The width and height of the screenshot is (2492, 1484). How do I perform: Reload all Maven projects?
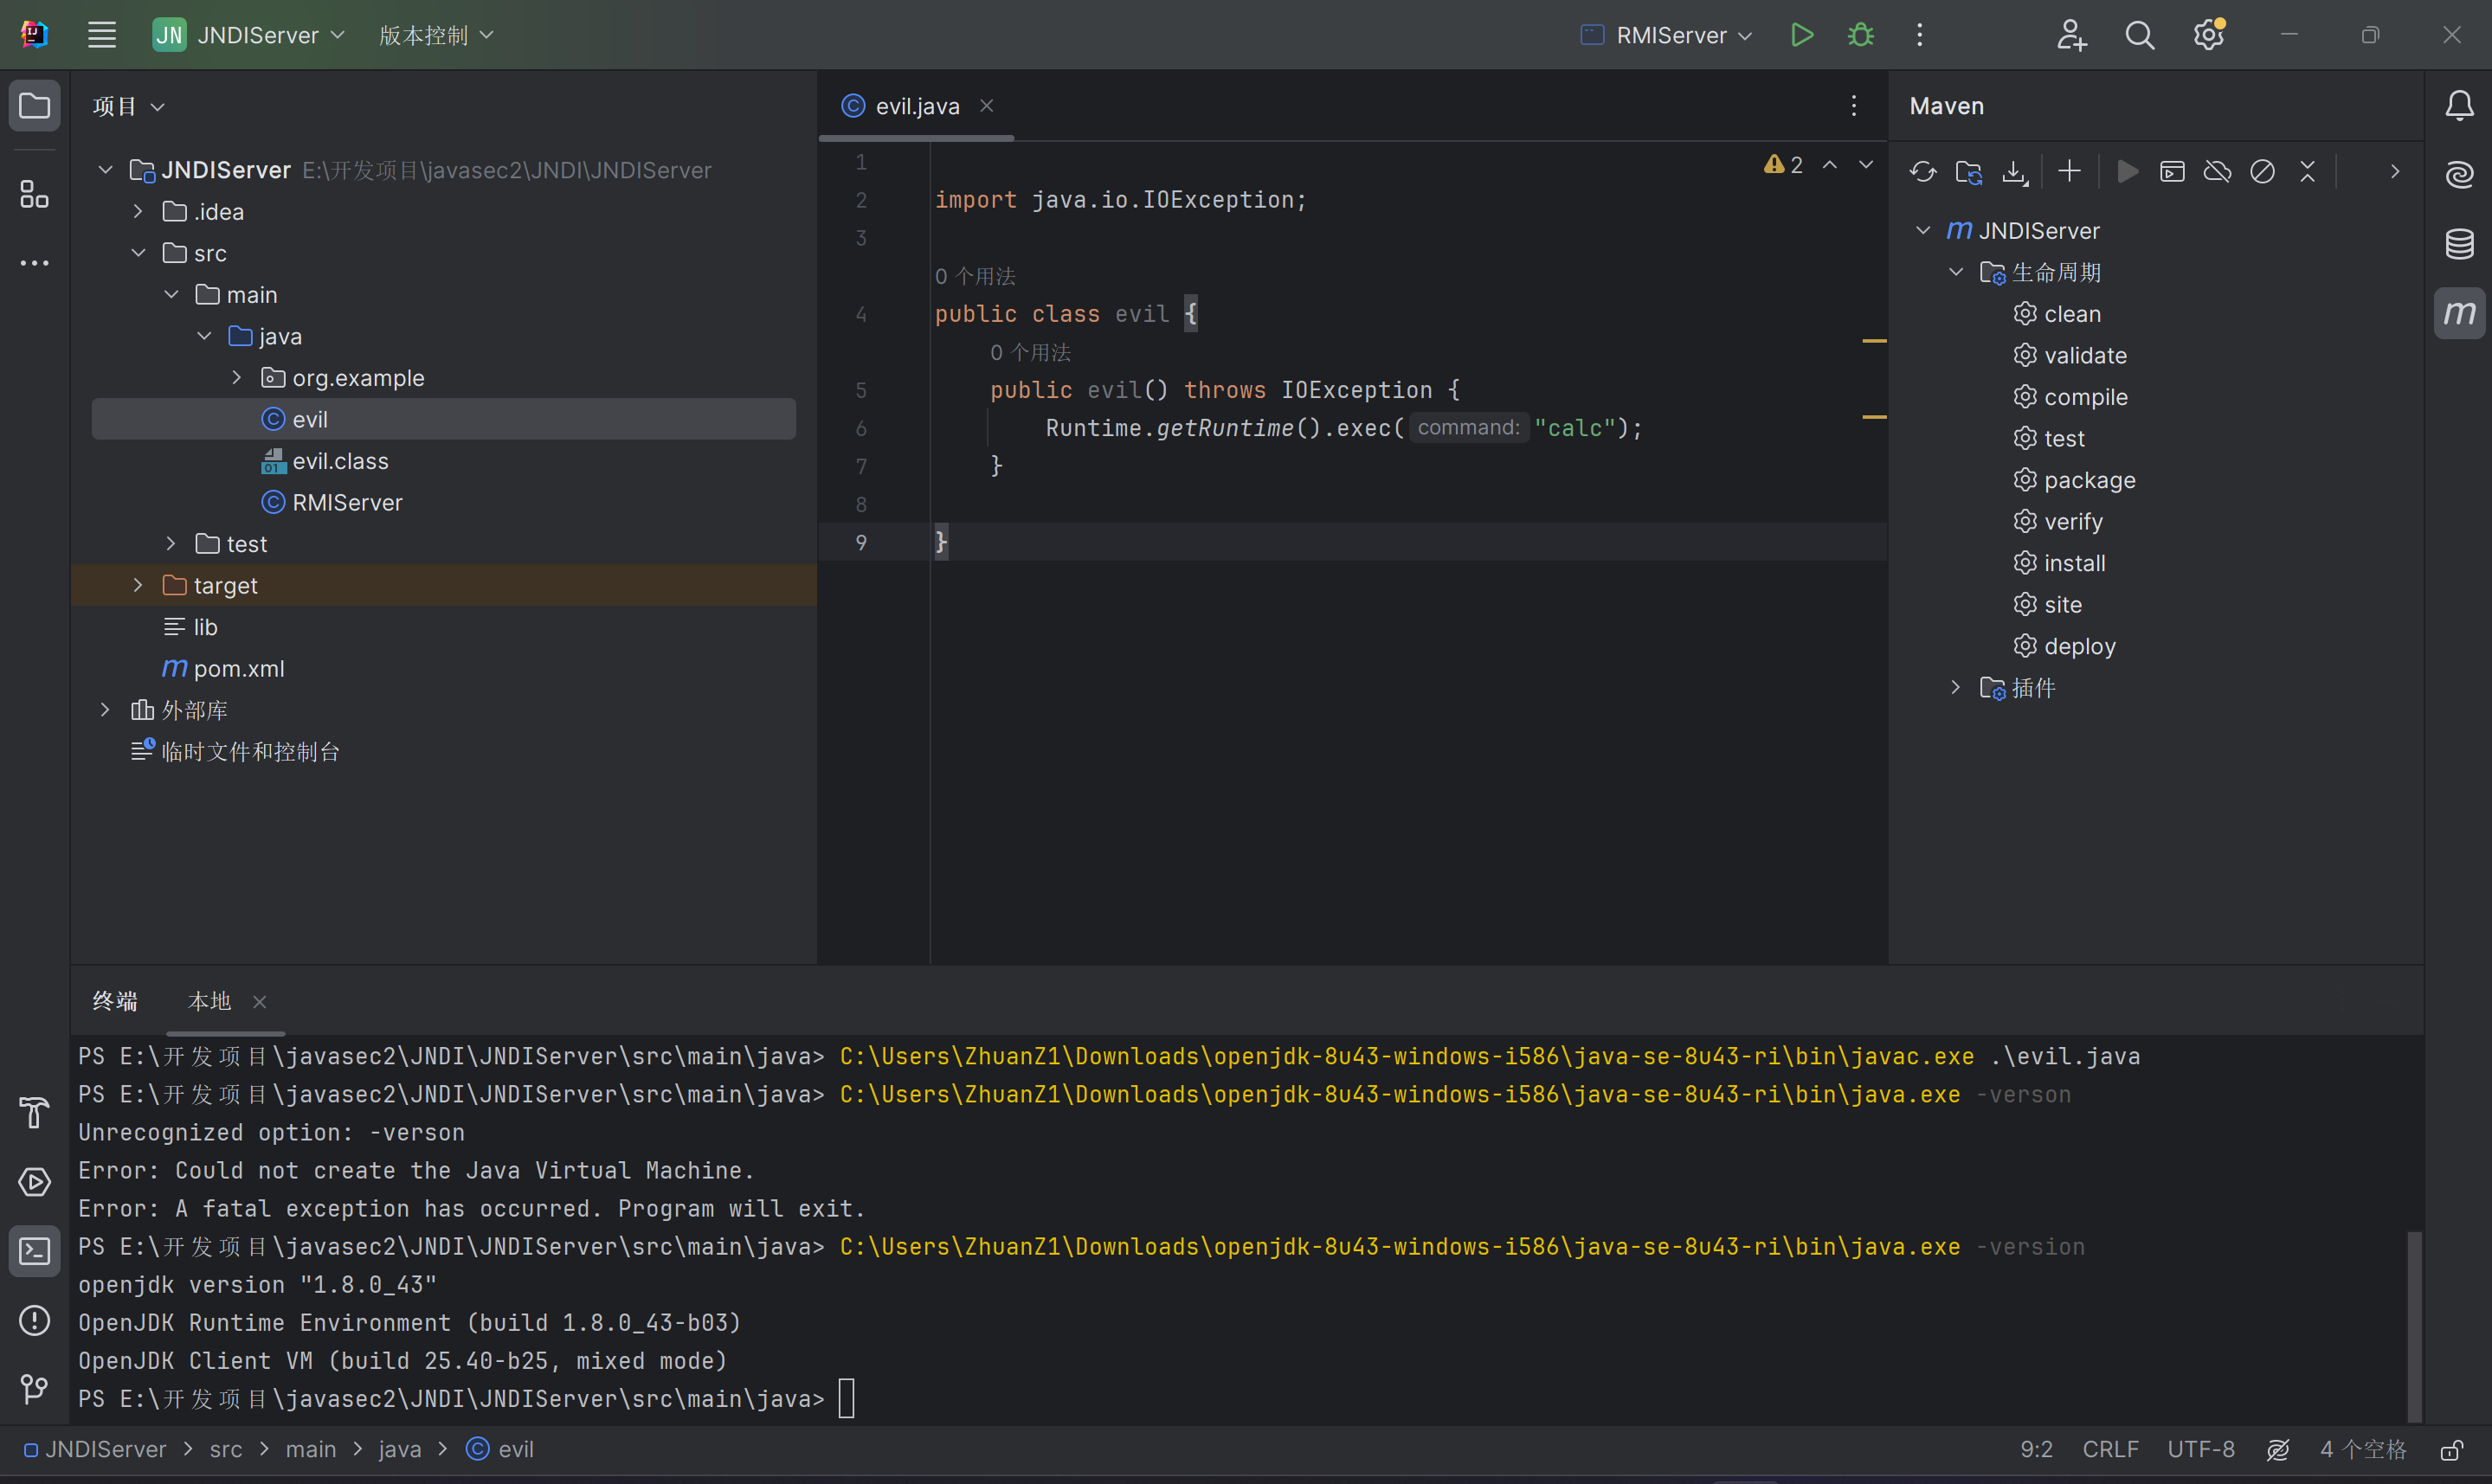[1922, 172]
